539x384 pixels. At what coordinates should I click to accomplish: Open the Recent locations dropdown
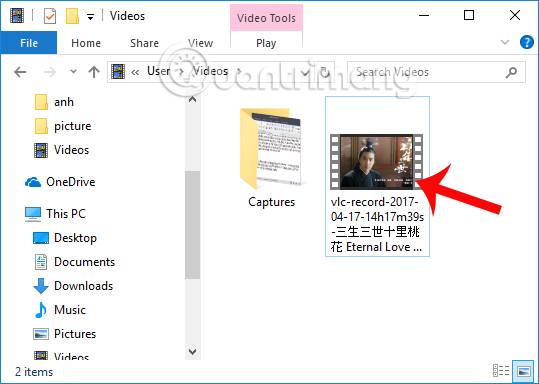point(73,72)
